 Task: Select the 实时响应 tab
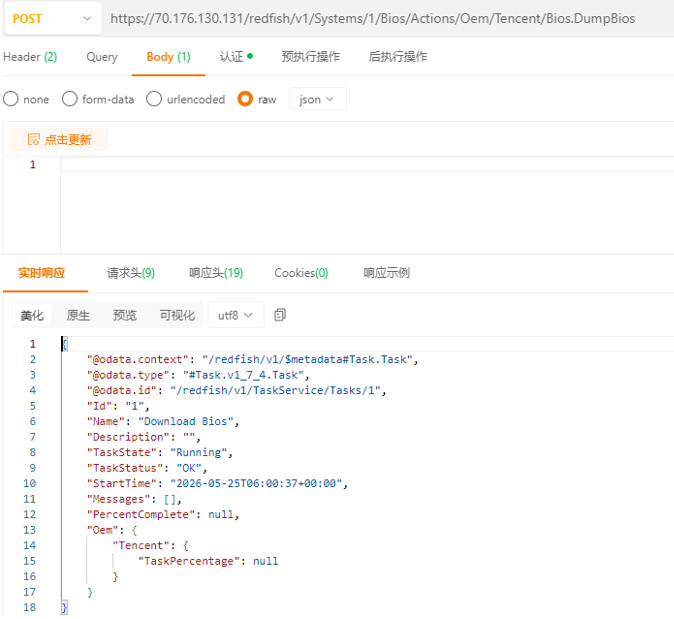41,273
